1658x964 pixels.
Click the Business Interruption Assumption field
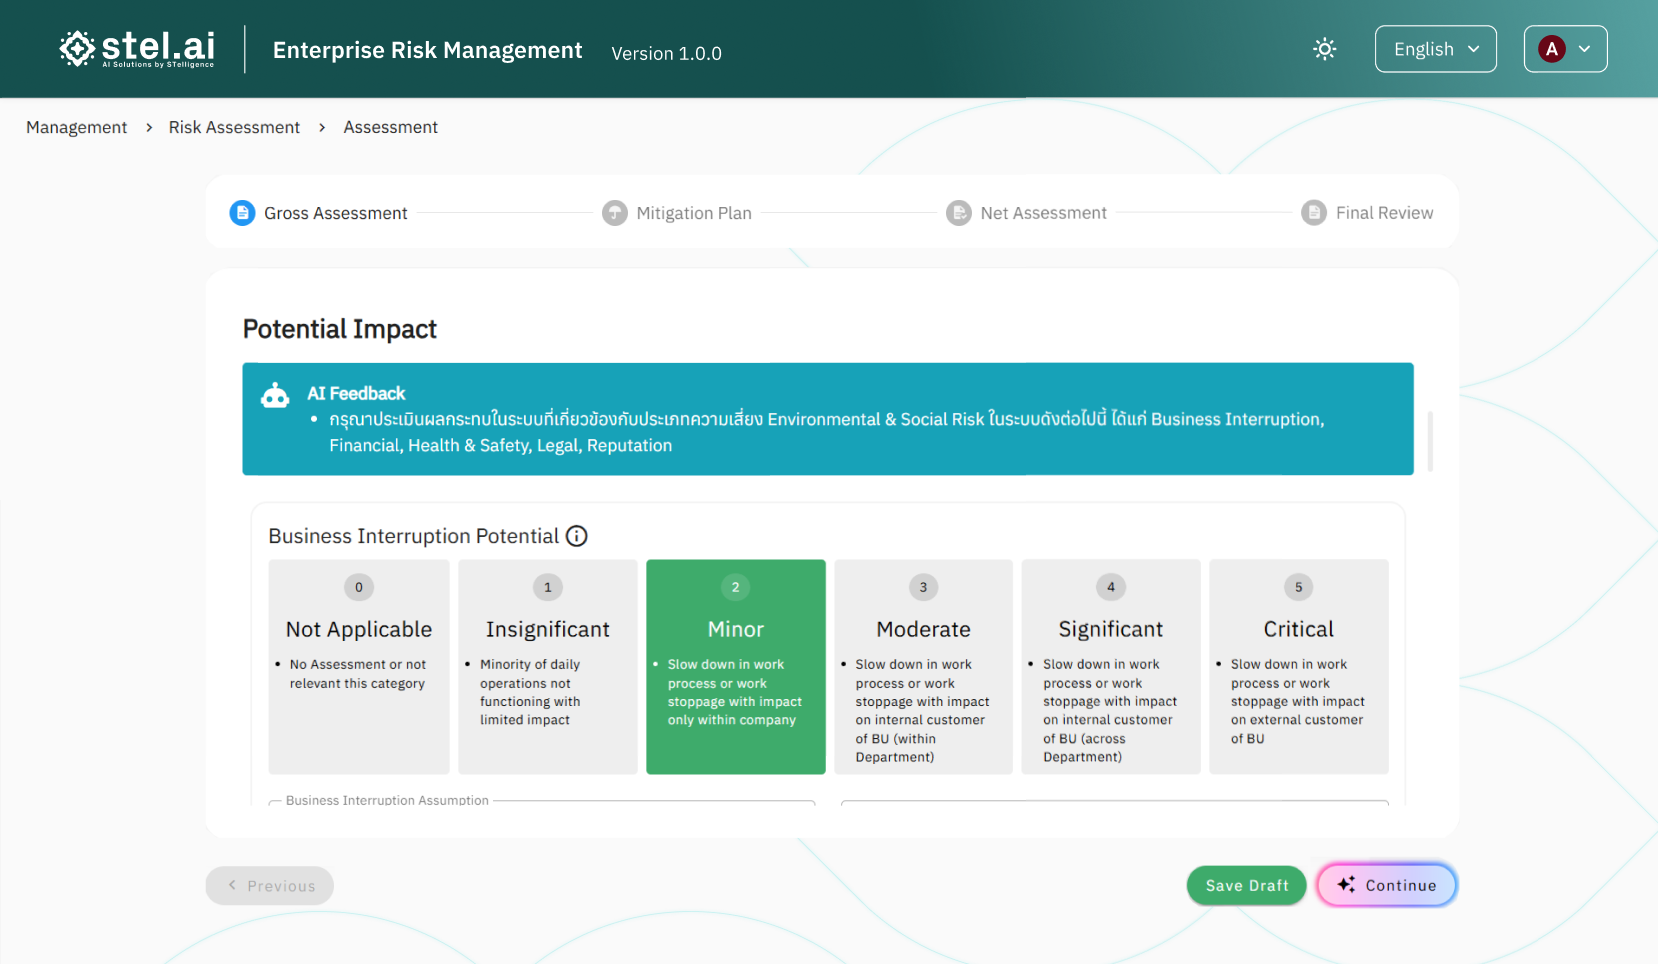pyautogui.click(x=541, y=803)
